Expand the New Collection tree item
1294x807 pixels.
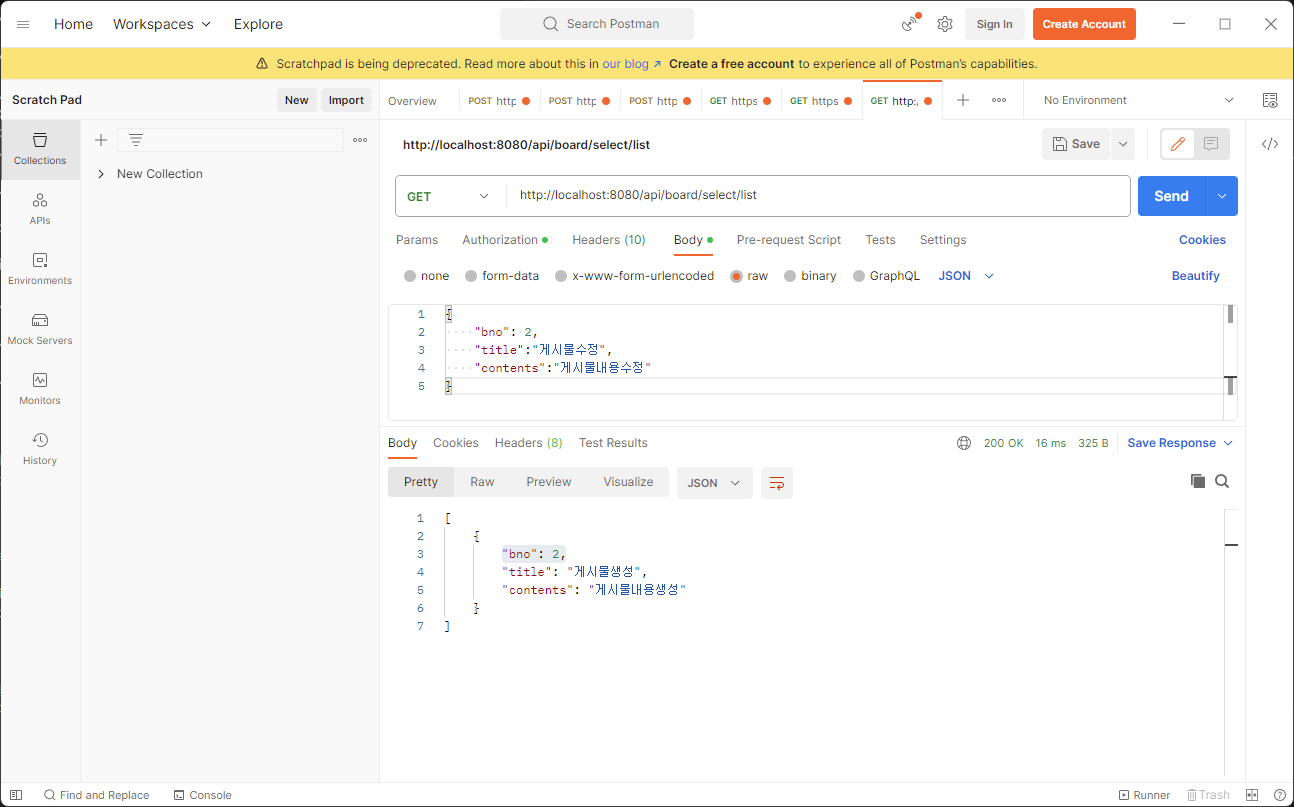pos(101,174)
